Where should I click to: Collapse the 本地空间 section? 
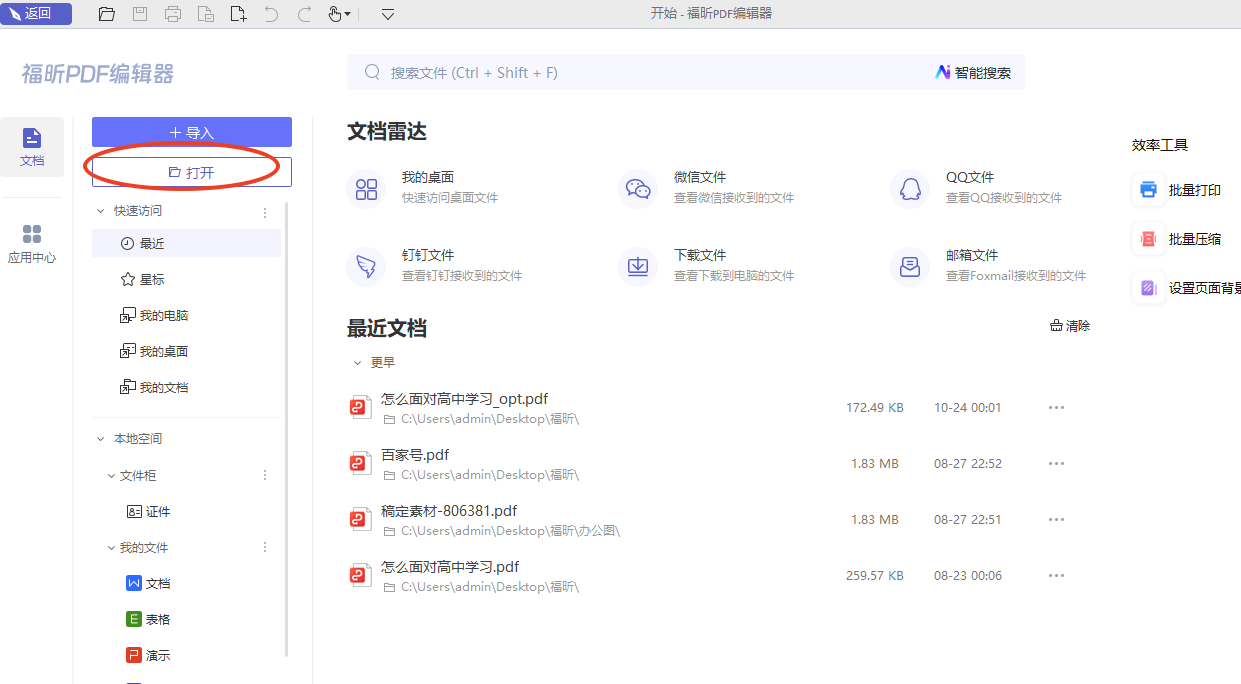click(x=100, y=439)
